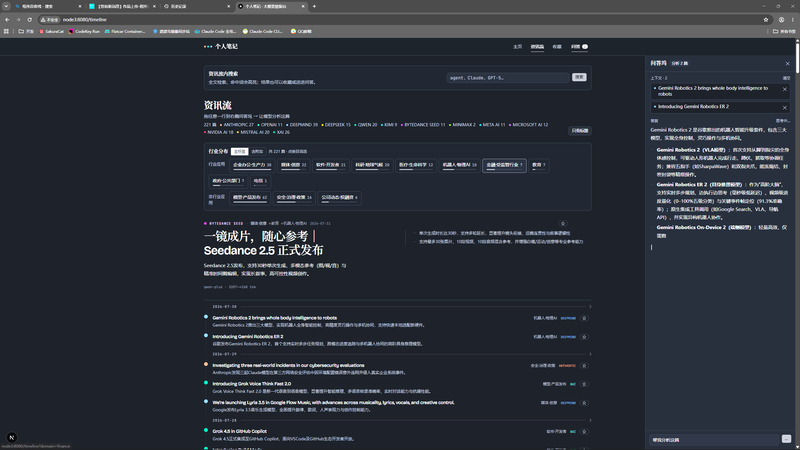Reload the current page
Image resolution: width=800 pixels, height=450 pixels.
tap(30, 19)
